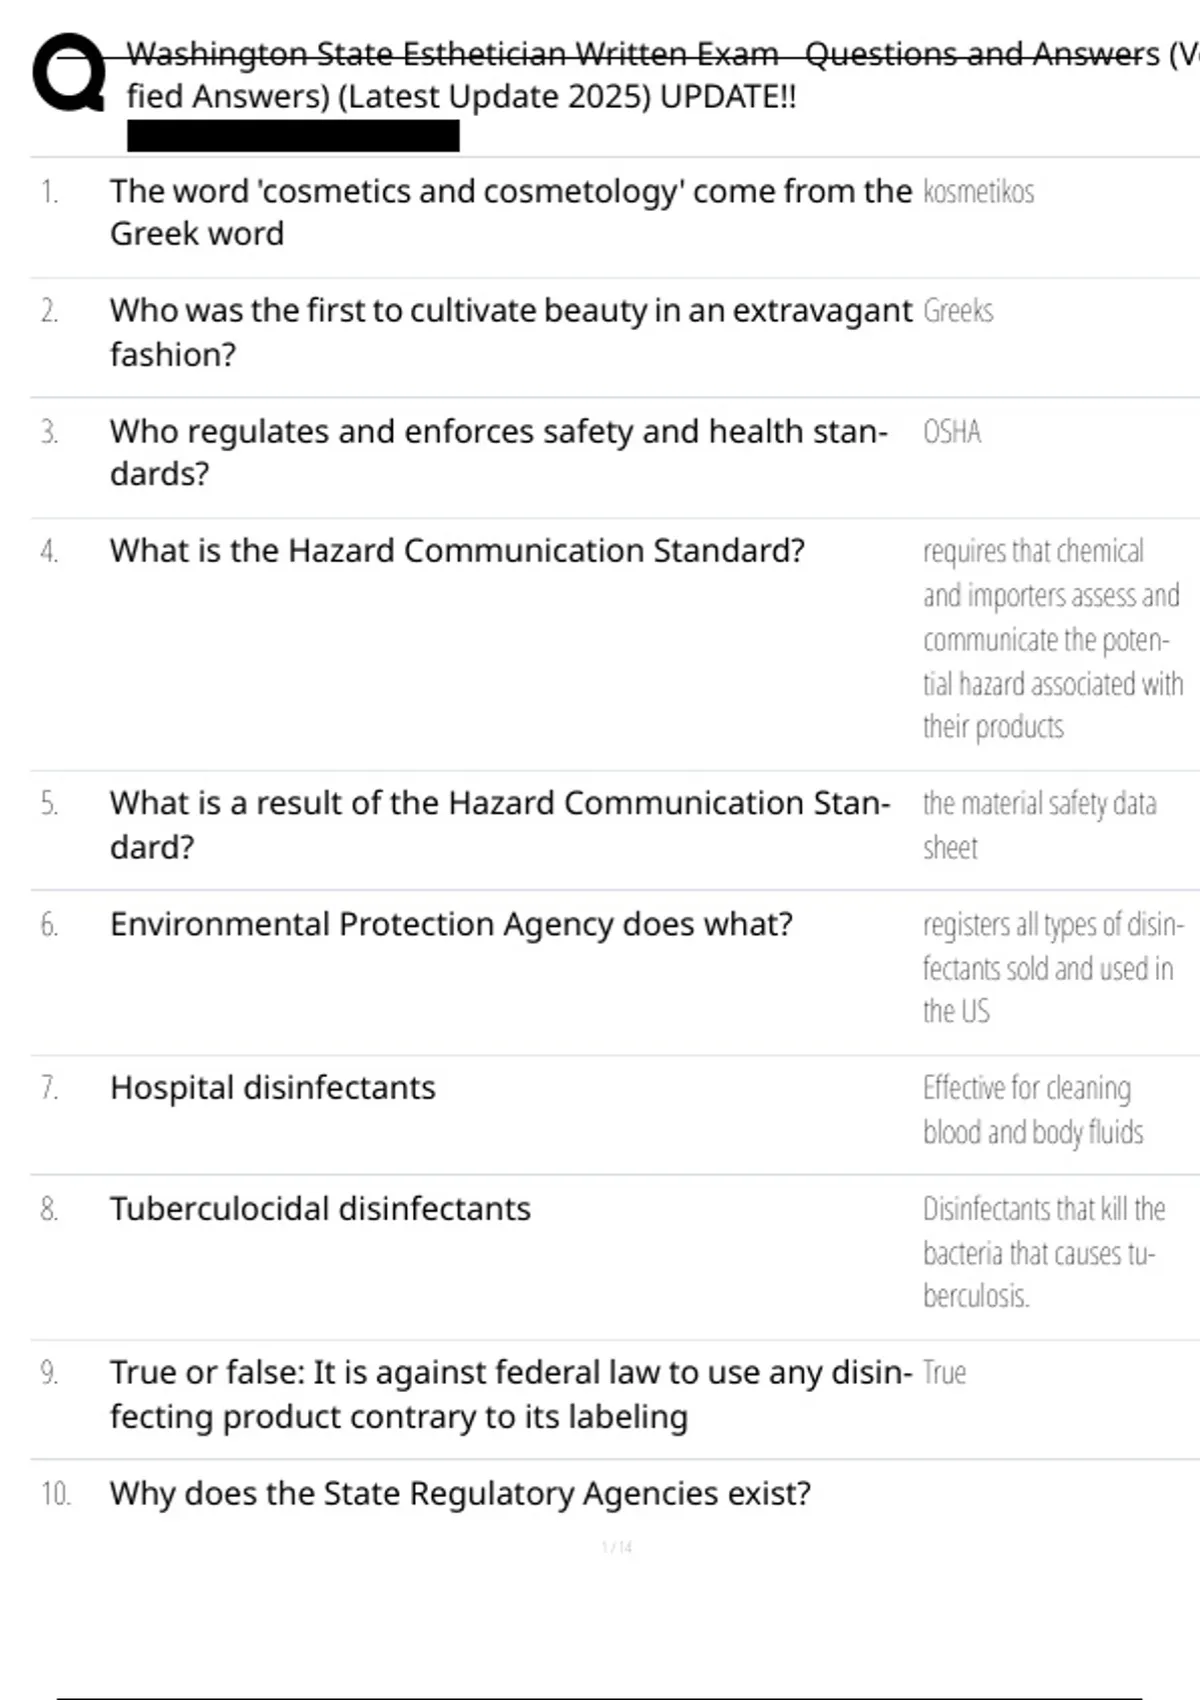Click the black redacted author bar
The height and width of the screenshot is (1700, 1200).
click(x=293, y=136)
